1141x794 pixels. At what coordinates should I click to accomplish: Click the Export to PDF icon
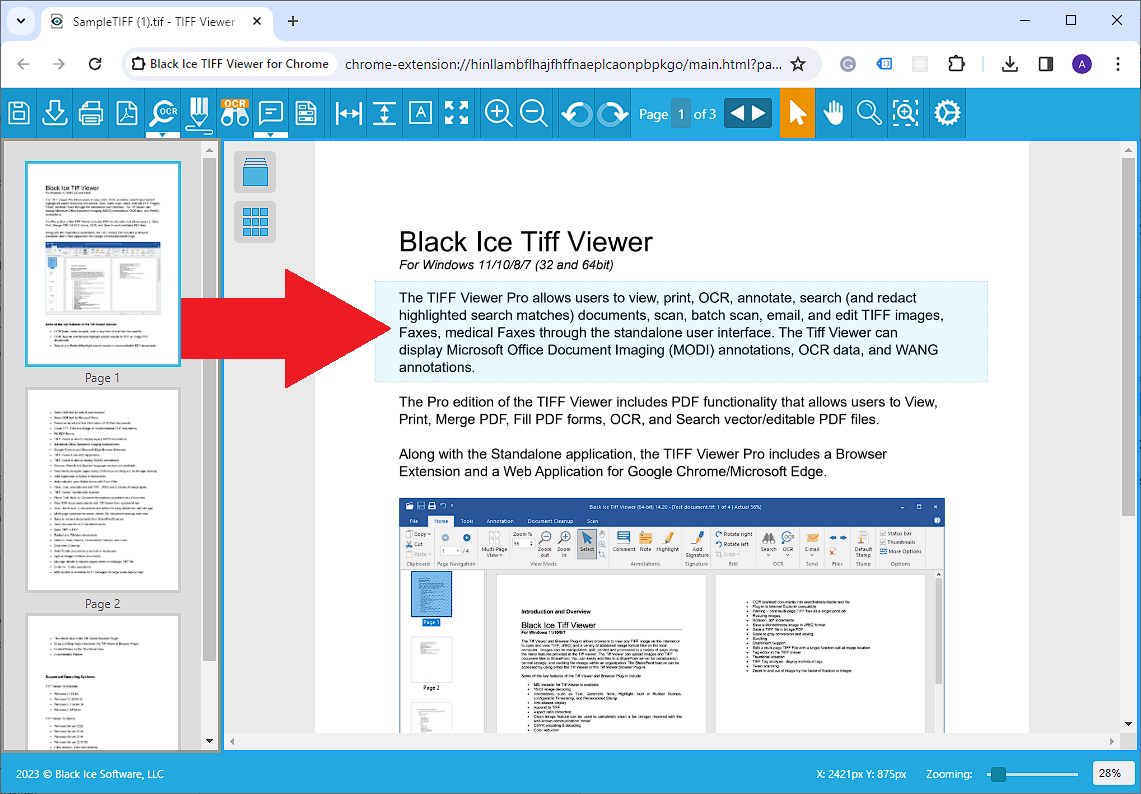(x=126, y=112)
